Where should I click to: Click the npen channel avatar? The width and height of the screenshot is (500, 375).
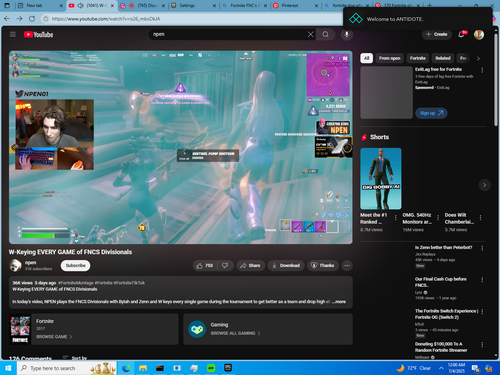coord(15,265)
